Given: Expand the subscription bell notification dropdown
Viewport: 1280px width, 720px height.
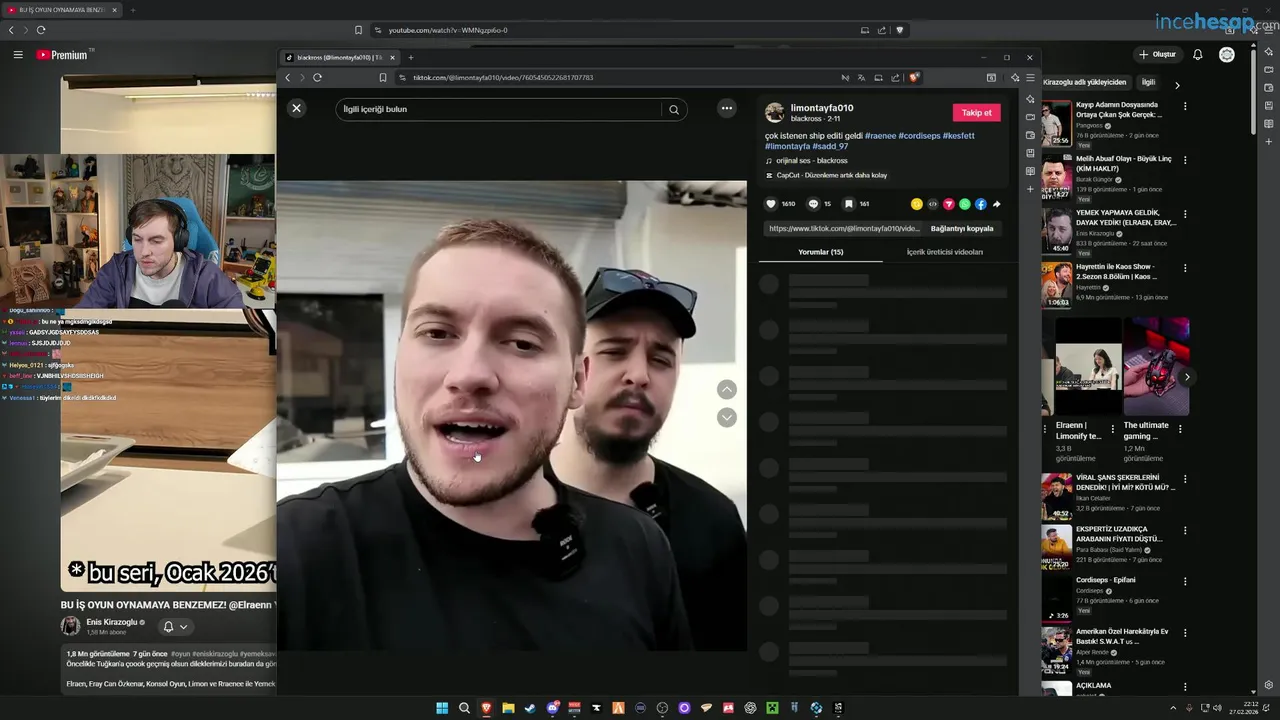Looking at the screenshot, I should click(x=175, y=627).
